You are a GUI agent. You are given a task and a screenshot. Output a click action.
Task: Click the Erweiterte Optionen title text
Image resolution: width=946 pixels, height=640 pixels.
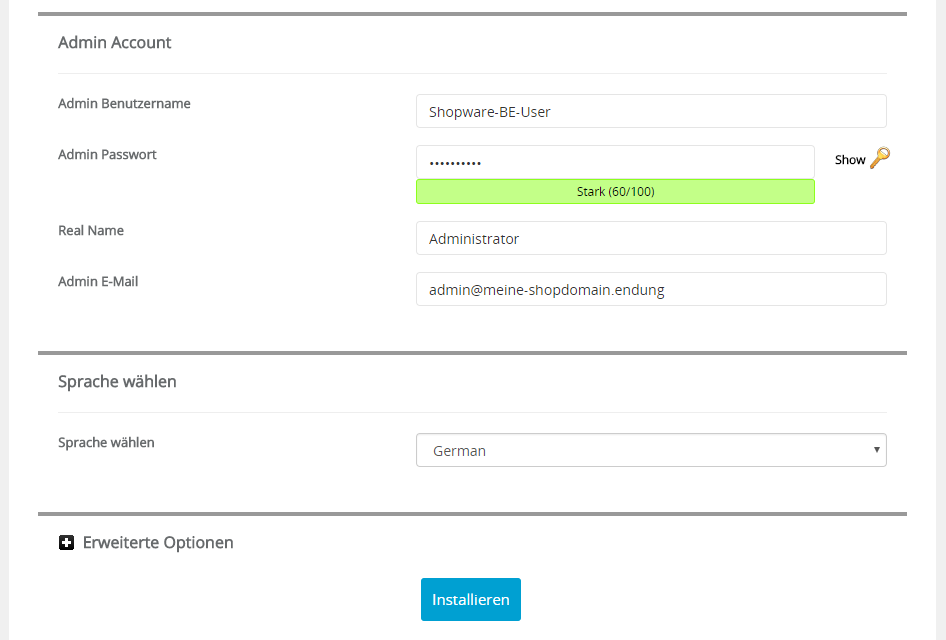[x=158, y=542]
